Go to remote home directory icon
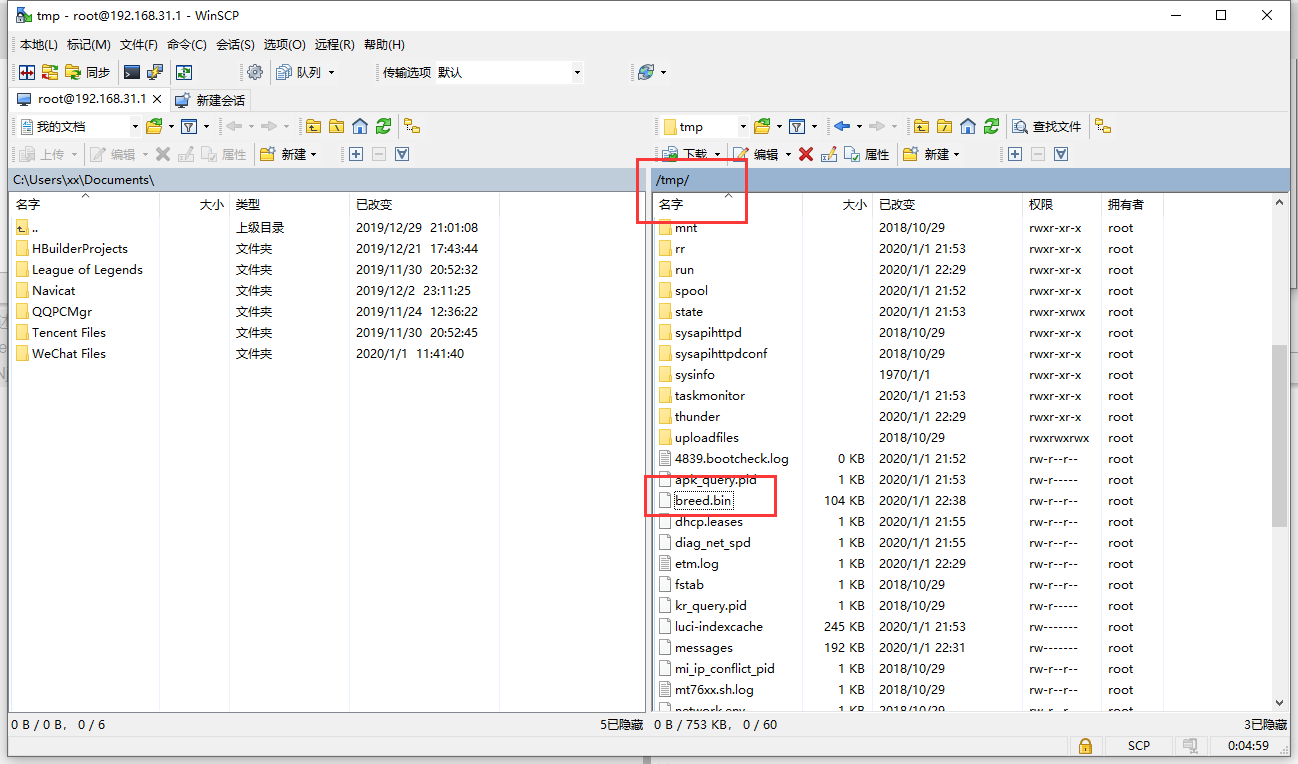 pyautogui.click(x=968, y=126)
